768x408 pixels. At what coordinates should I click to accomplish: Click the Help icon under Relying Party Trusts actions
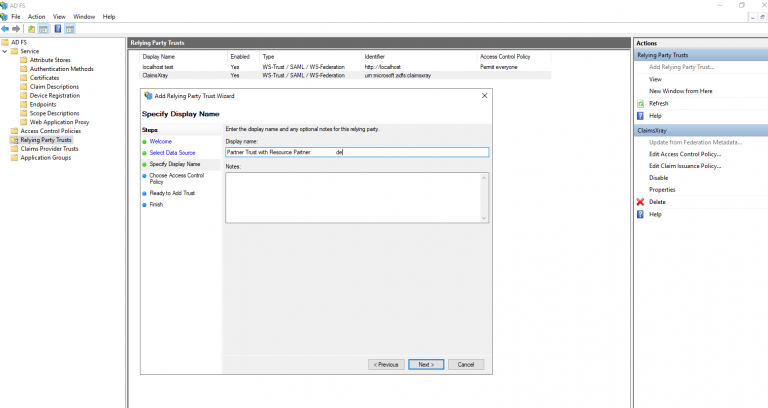click(x=640, y=116)
